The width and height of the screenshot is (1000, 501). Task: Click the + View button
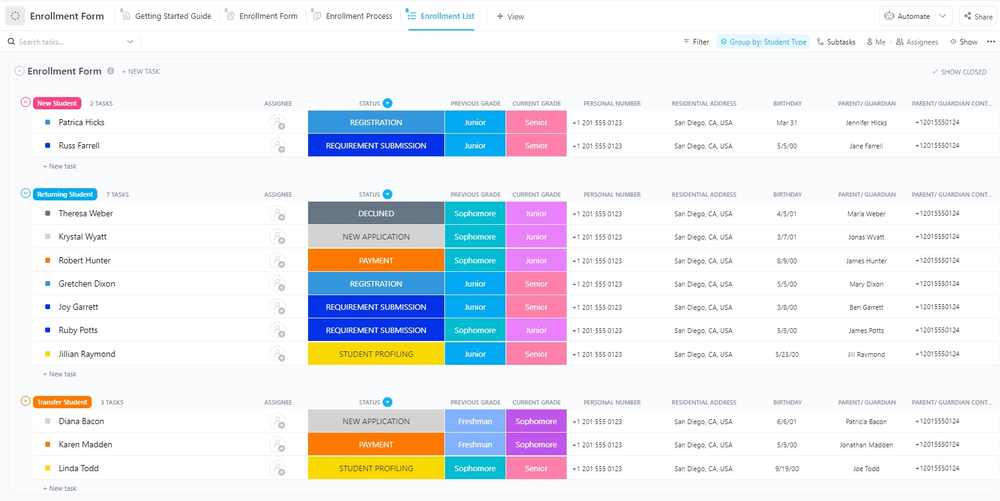[510, 16]
